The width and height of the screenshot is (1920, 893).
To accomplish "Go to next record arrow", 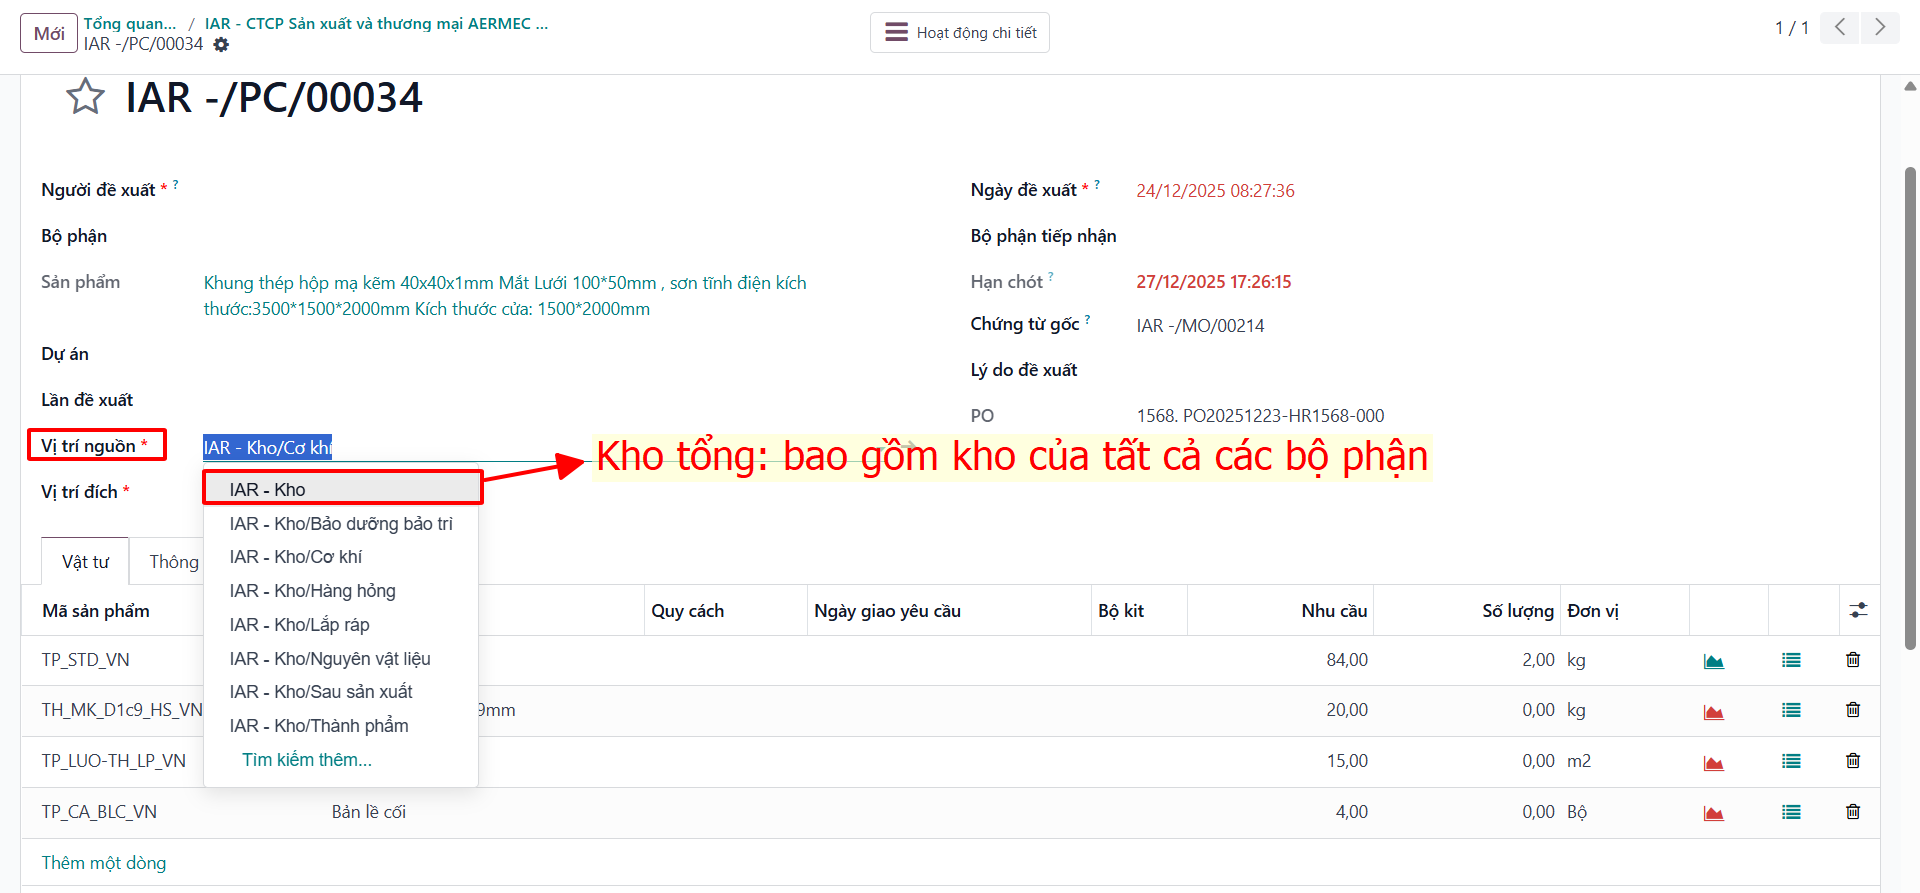I will coord(1879,28).
